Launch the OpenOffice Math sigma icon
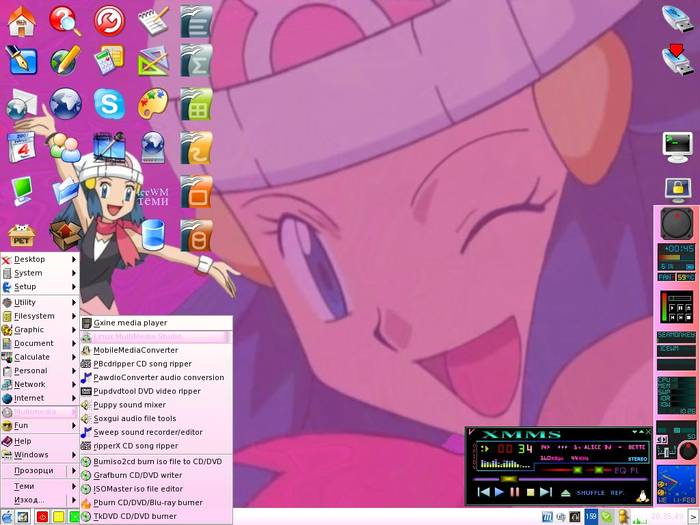This screenshot has height=525, width=700. [196, 60]
